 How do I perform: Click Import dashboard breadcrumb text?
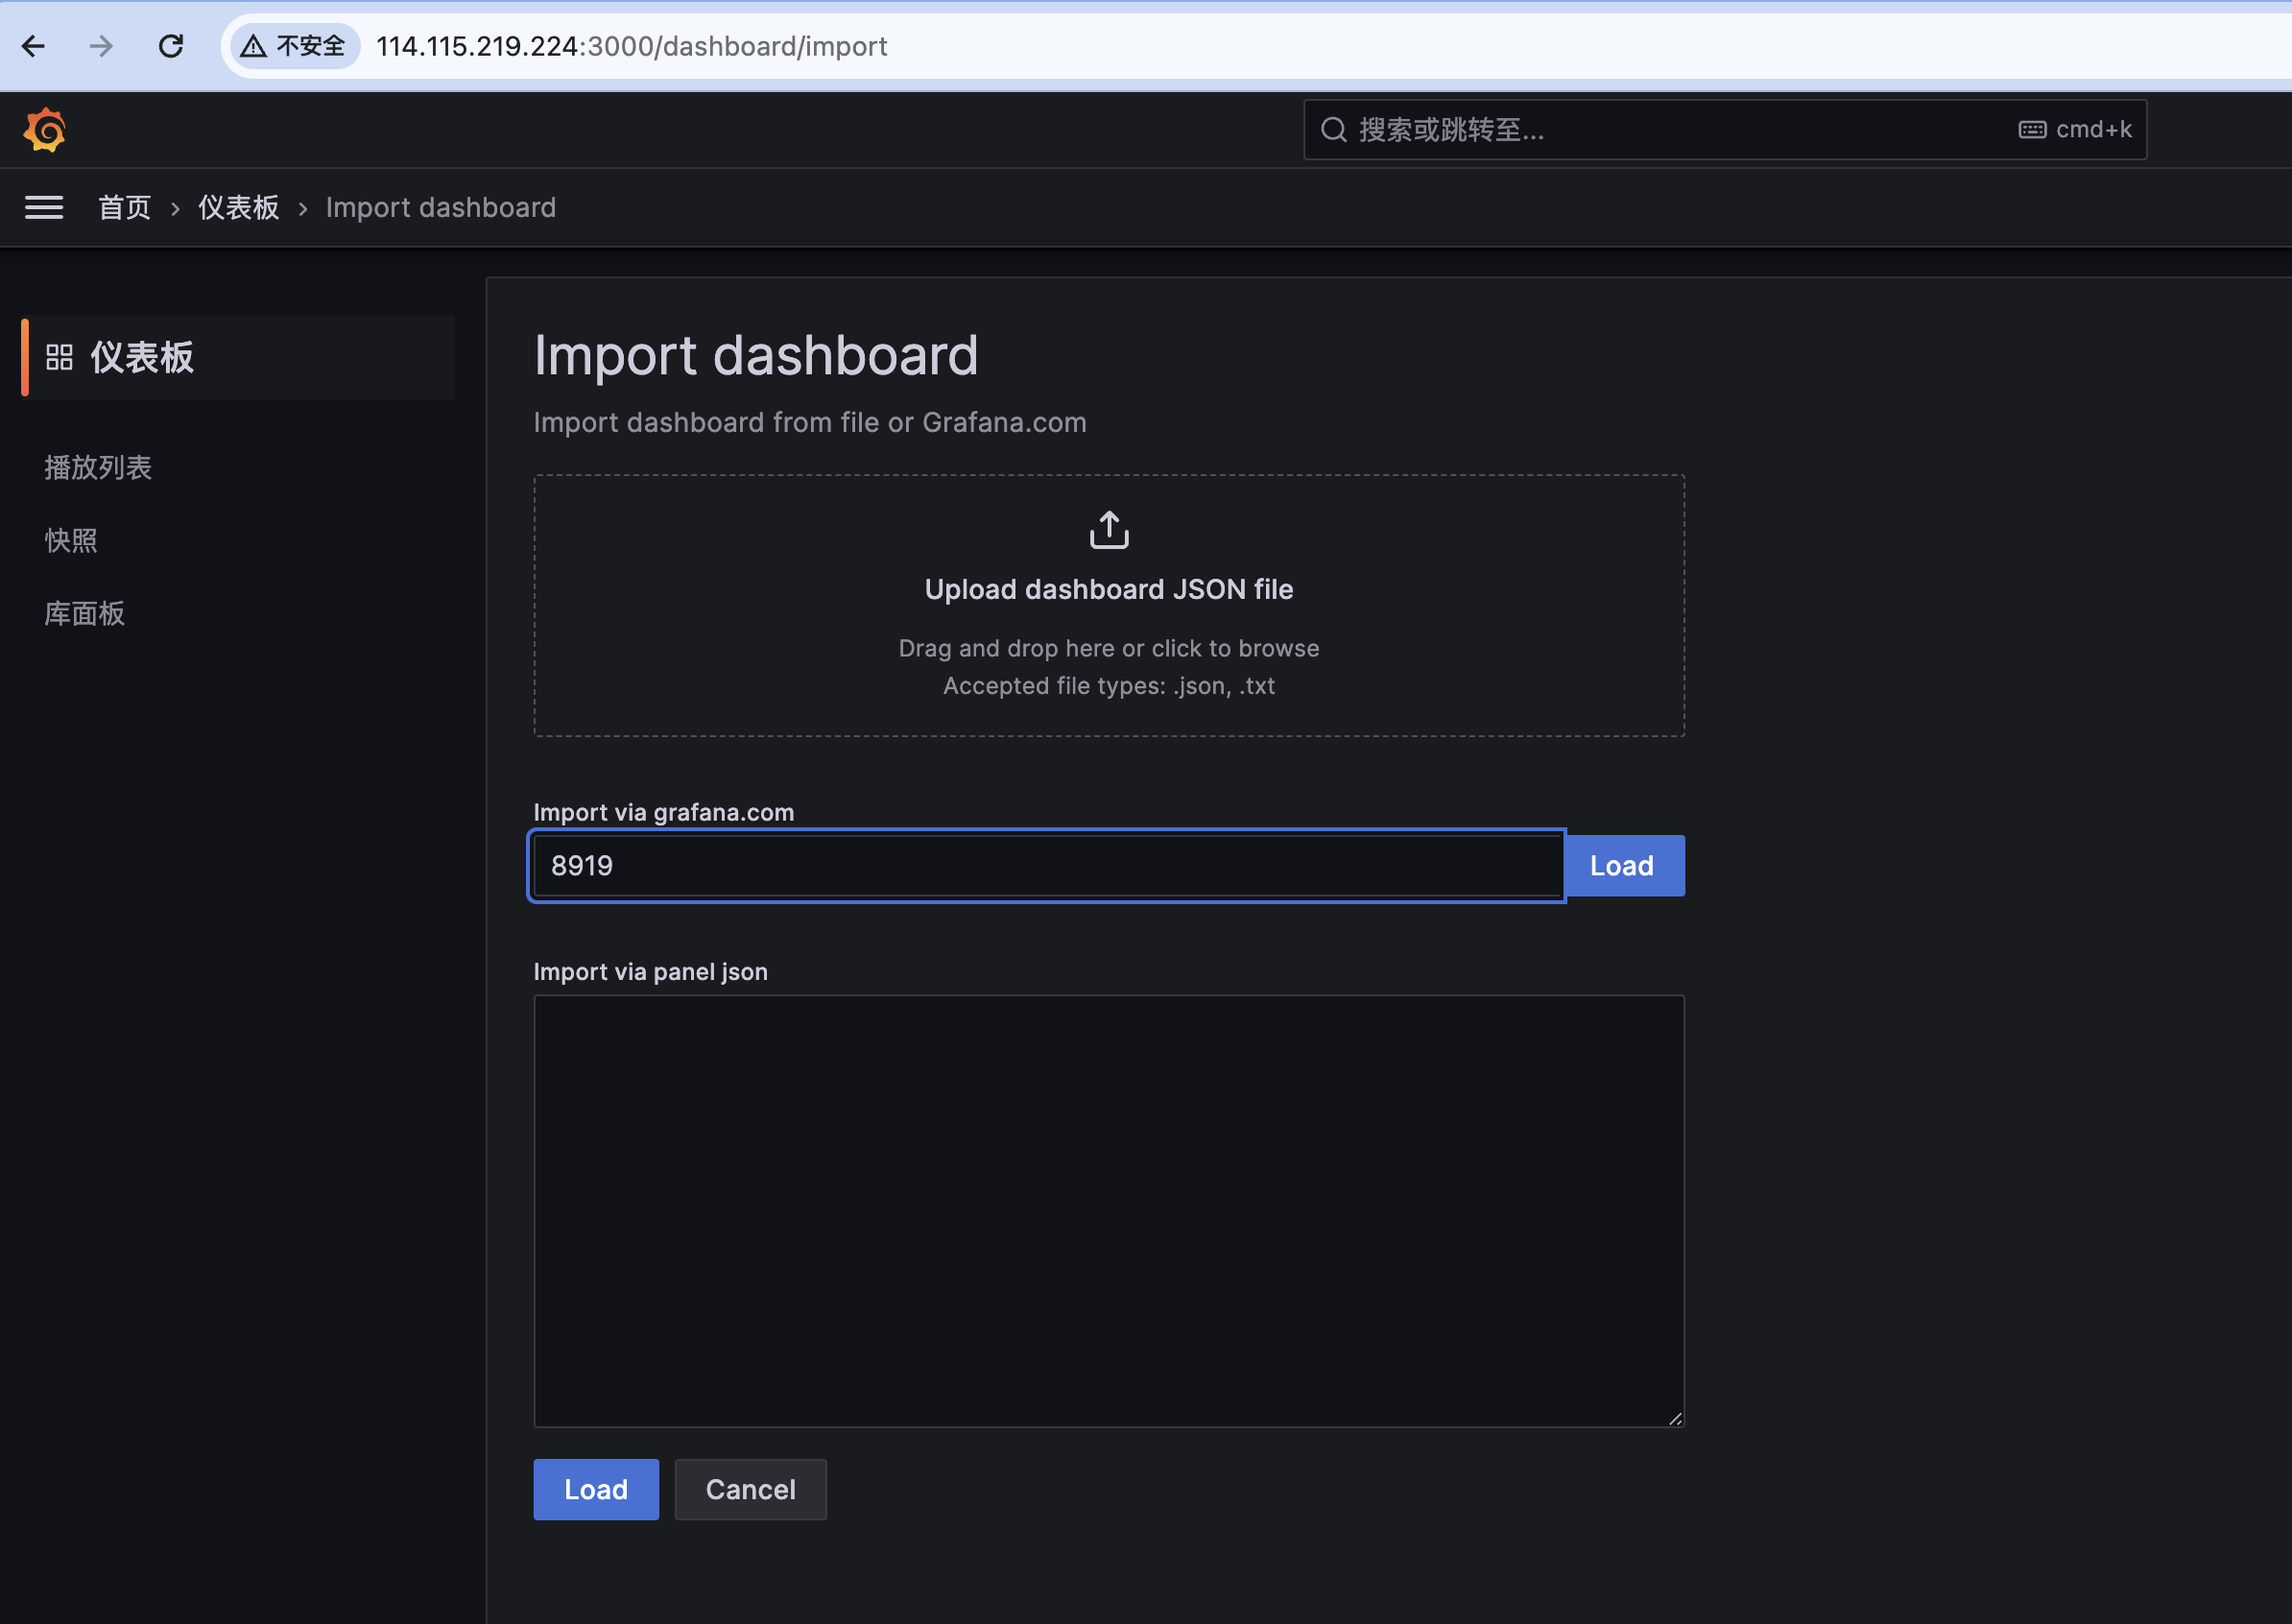pos(441,207)
